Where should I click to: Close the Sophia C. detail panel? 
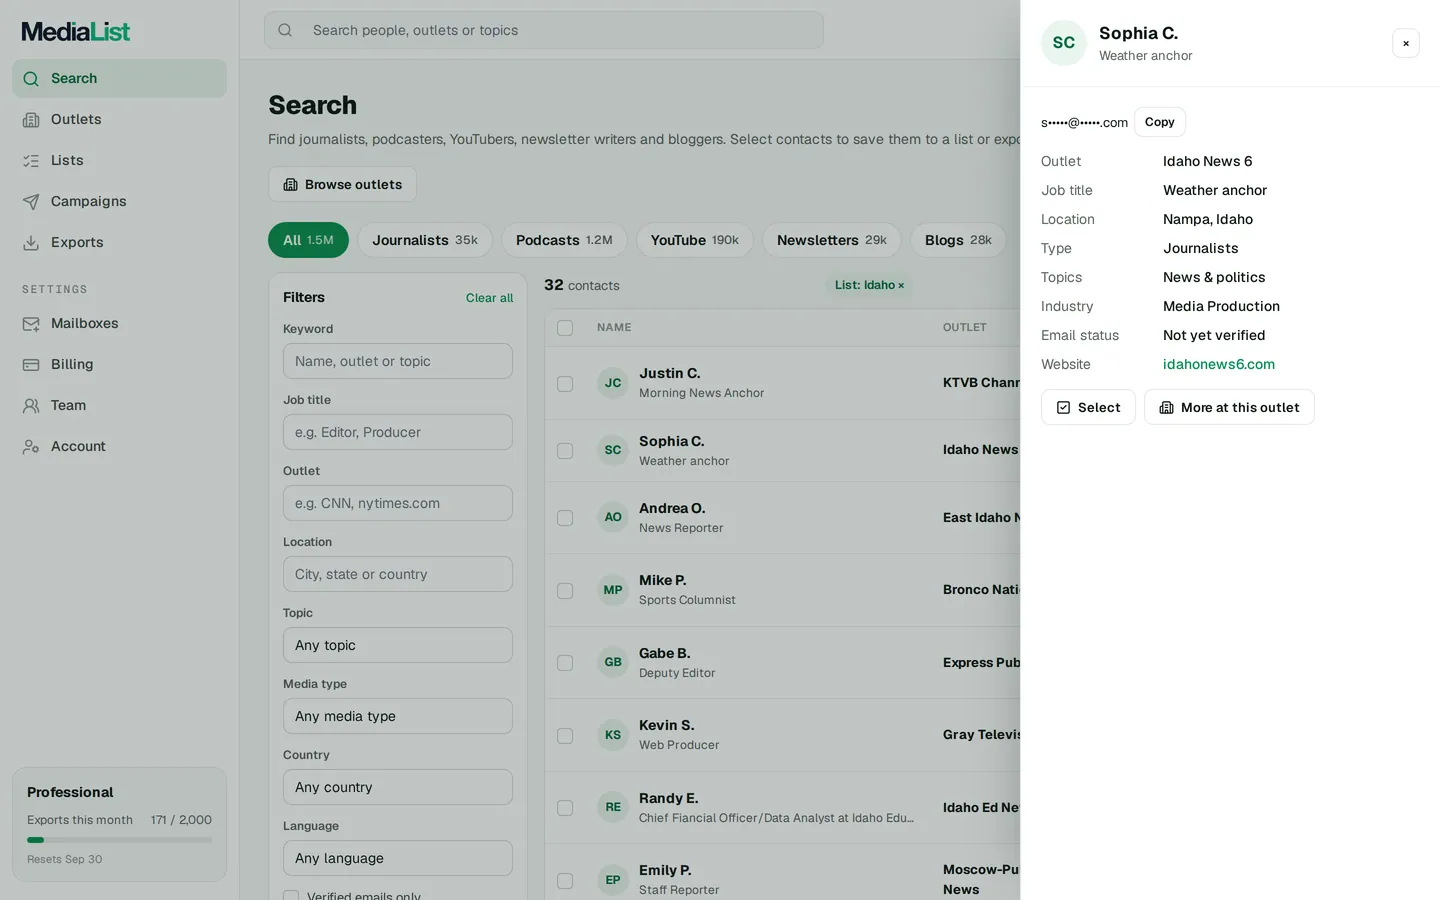[x=1406, y=43]
